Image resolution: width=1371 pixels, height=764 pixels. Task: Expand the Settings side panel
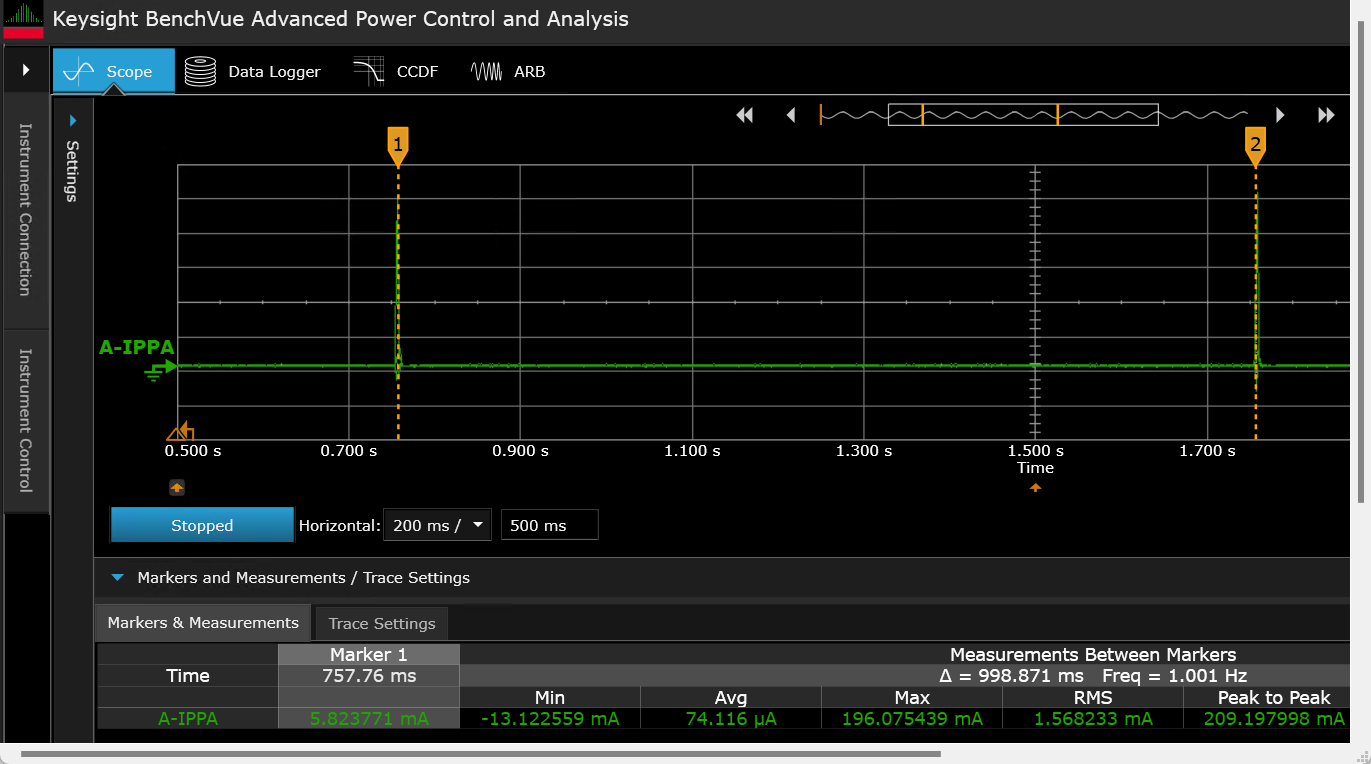72,121
